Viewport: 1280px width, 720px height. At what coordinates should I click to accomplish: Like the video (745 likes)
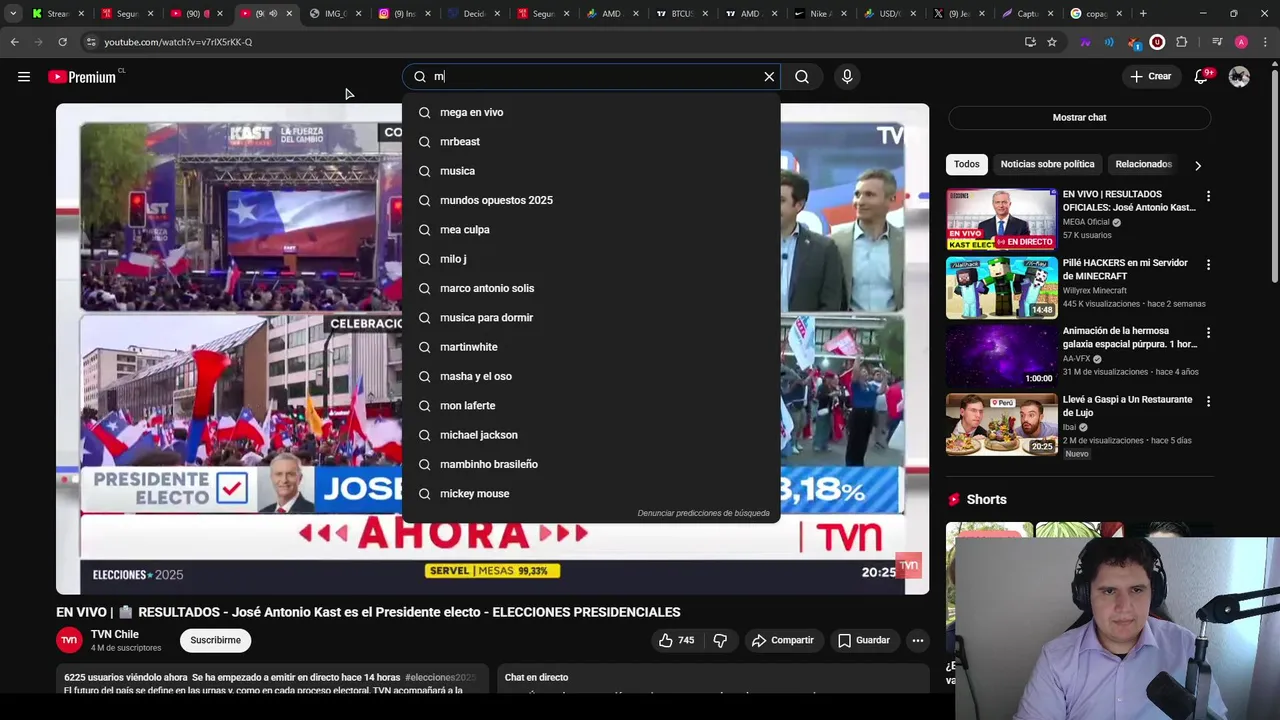point(676,640)
